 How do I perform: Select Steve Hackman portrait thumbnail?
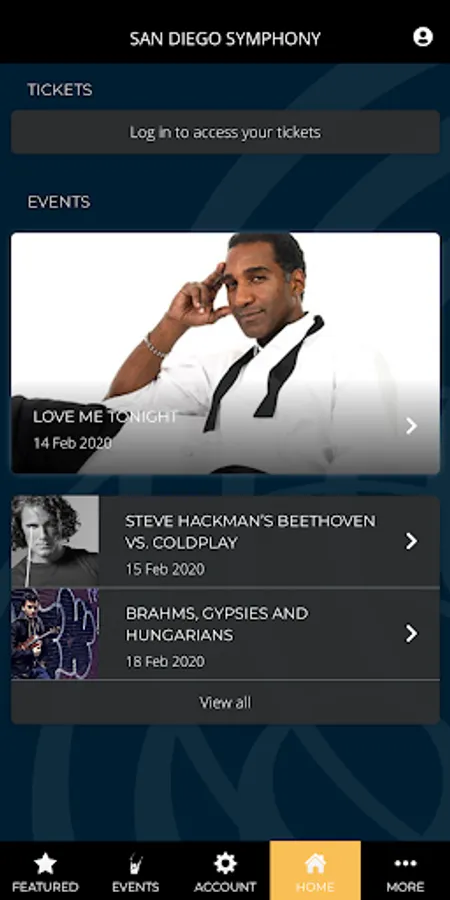(55, 541)
